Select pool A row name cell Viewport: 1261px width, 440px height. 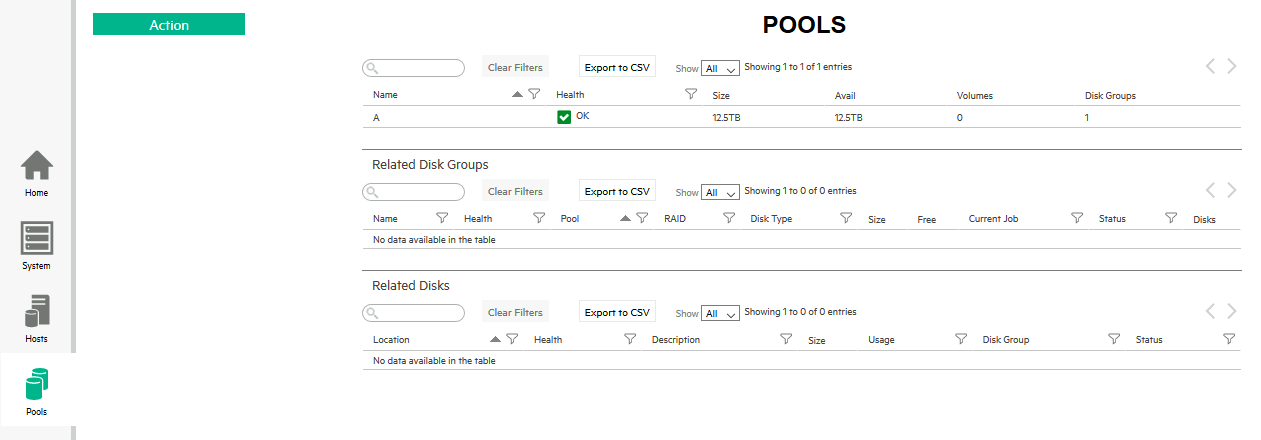tap(376, 118)
